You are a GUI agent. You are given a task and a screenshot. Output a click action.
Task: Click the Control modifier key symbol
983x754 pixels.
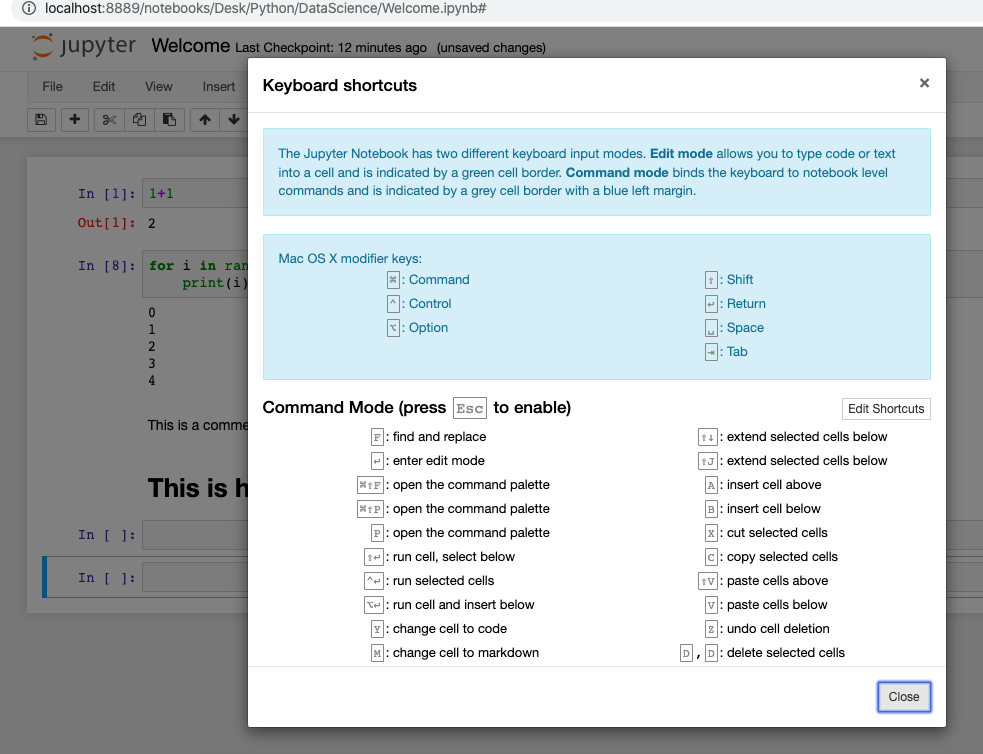pyautogui.click(x=393, y=304)
